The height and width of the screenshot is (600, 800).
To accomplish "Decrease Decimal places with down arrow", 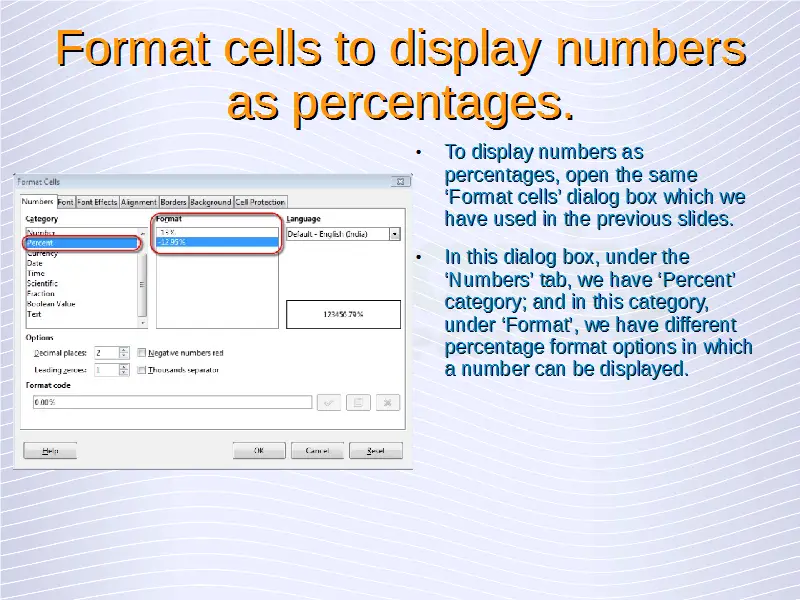I will [x=124, y=356].
